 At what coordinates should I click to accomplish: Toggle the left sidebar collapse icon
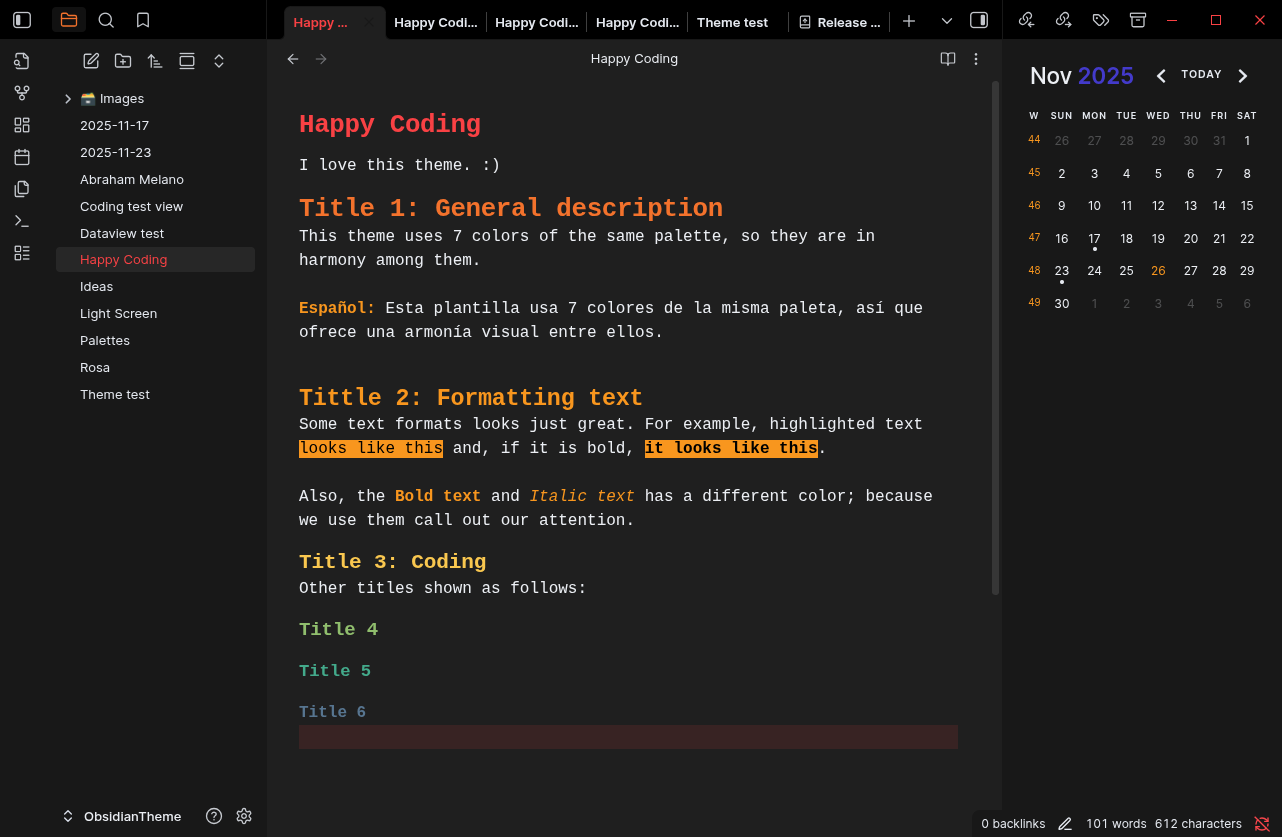click(x=22, y=20)
